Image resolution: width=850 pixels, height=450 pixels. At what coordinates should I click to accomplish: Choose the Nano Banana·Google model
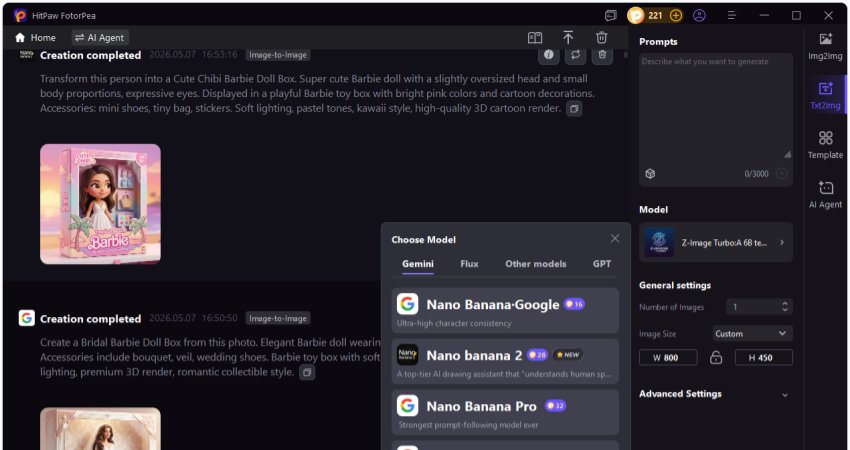coord(505,311)
